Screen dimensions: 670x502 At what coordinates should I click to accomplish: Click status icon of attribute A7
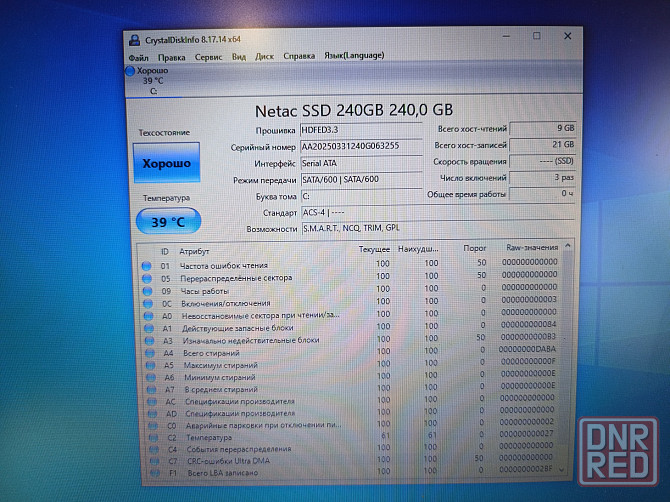coord(151,390)
